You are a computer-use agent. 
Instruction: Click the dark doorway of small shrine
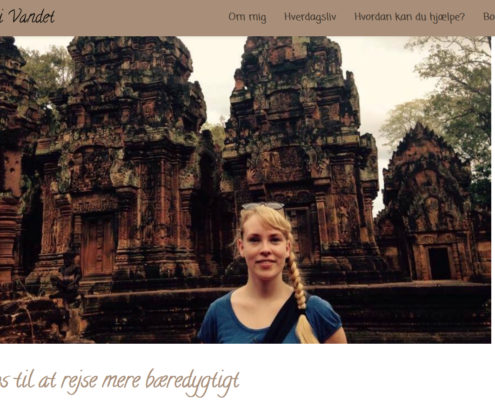click(439, 263)
